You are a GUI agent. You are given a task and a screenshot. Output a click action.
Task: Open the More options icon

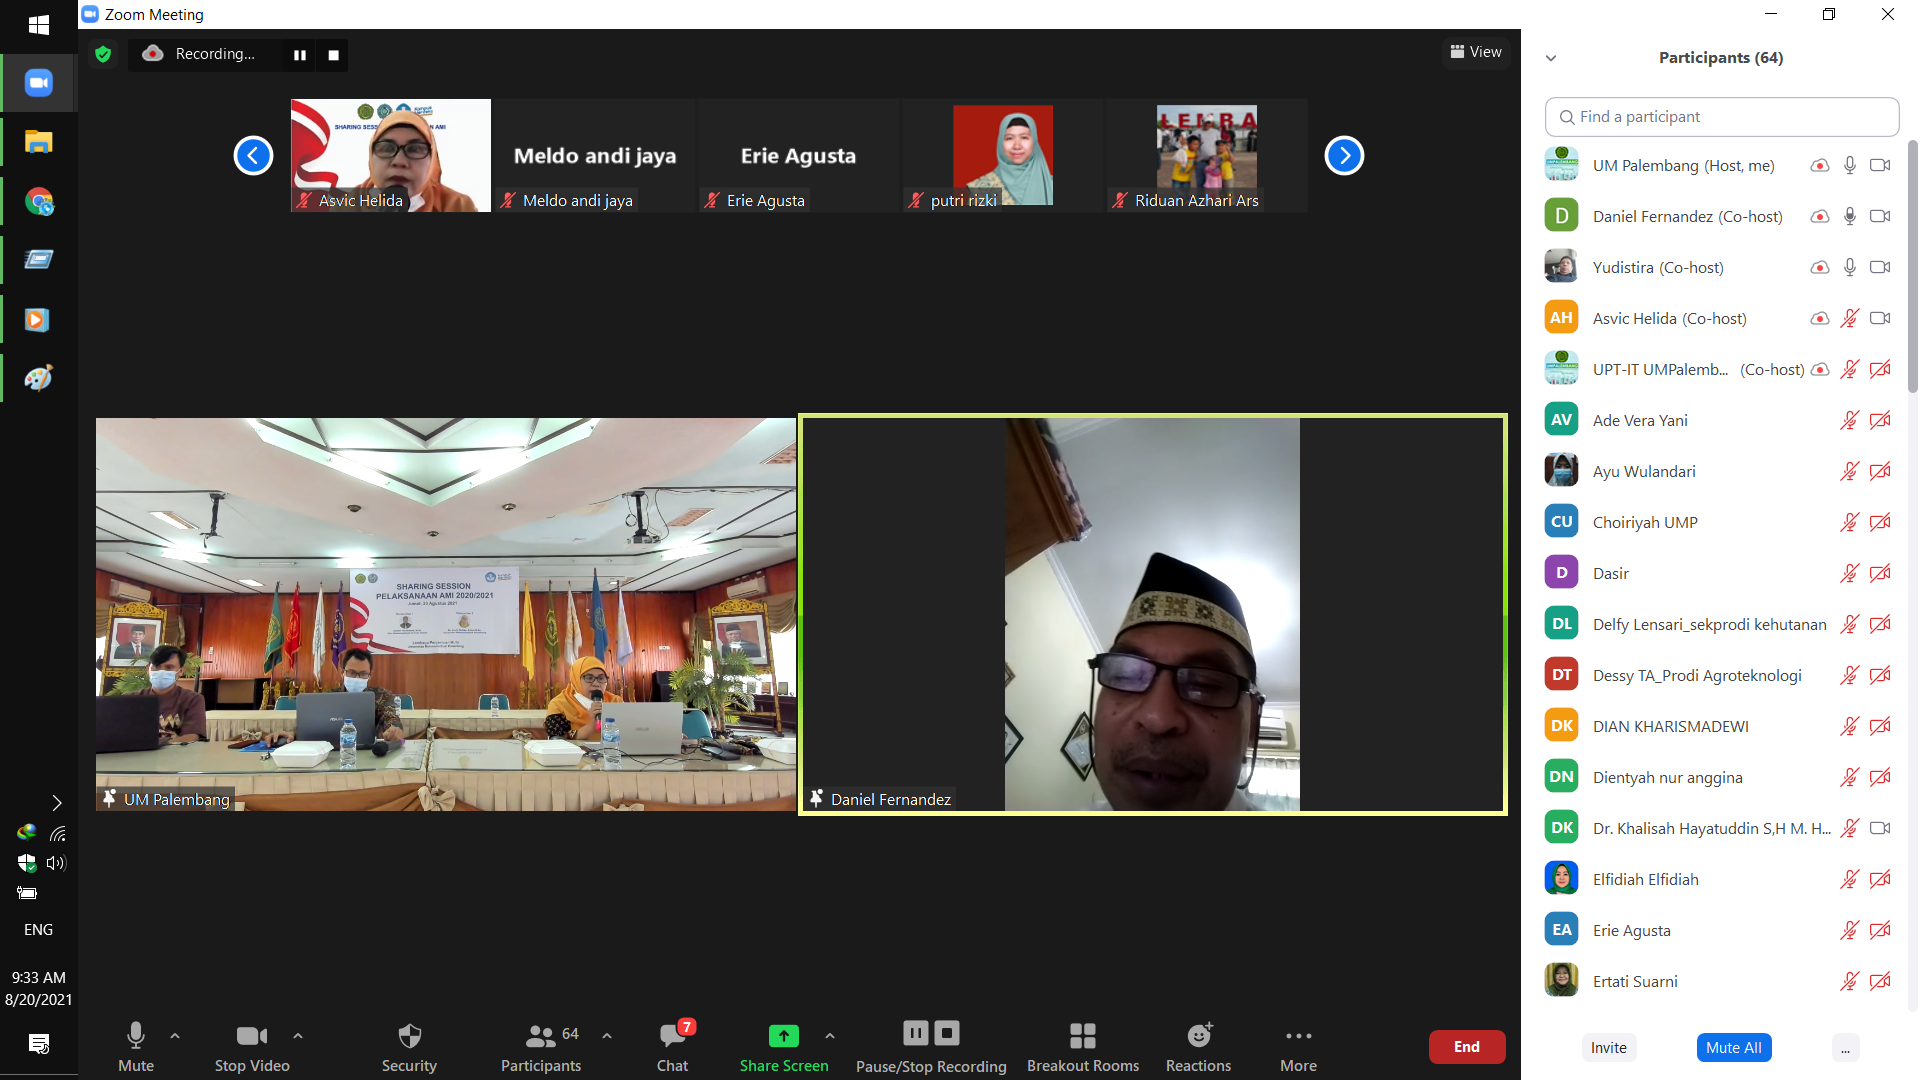pos(1298,1036)
